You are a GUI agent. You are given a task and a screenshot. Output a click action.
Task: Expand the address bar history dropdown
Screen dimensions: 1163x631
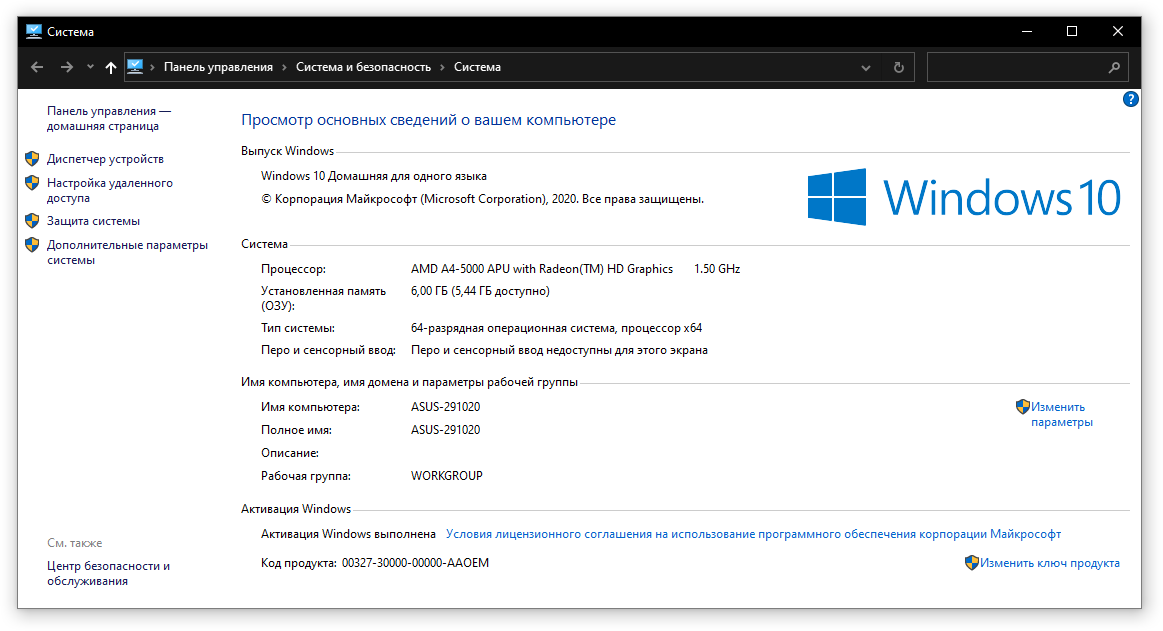point(866,67)
